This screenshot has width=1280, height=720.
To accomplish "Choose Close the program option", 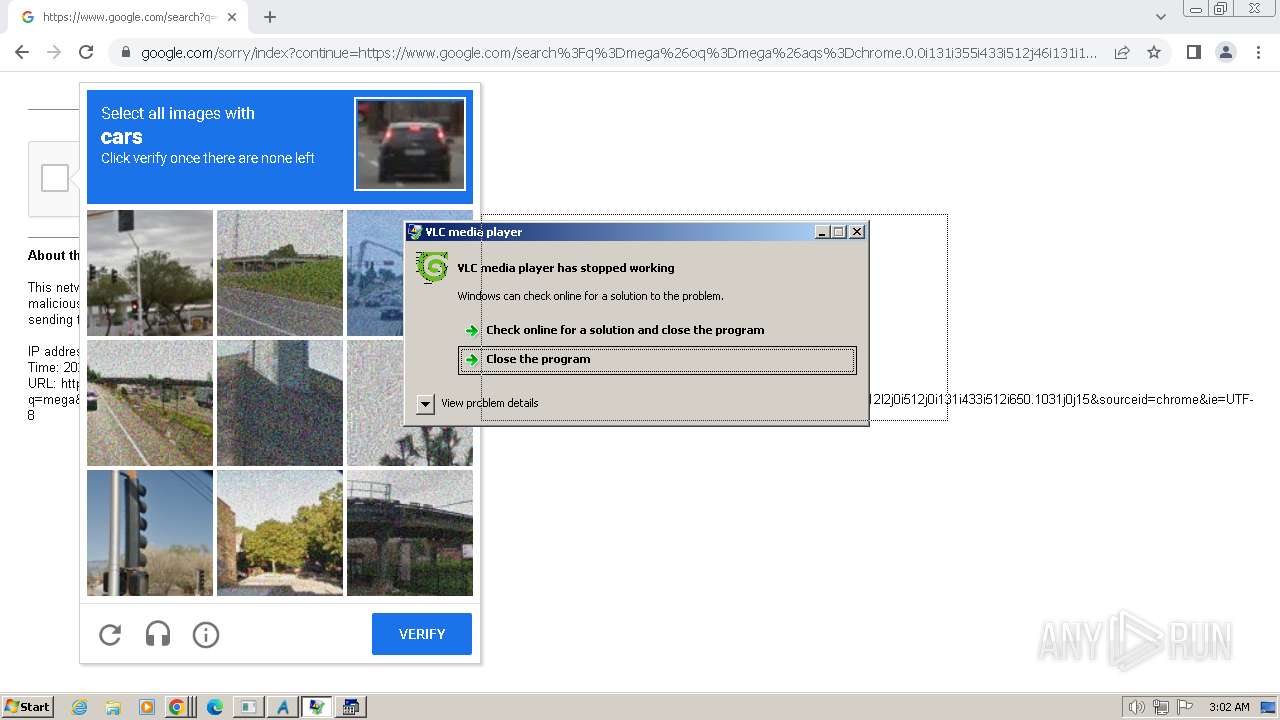I will coord(657,360).
